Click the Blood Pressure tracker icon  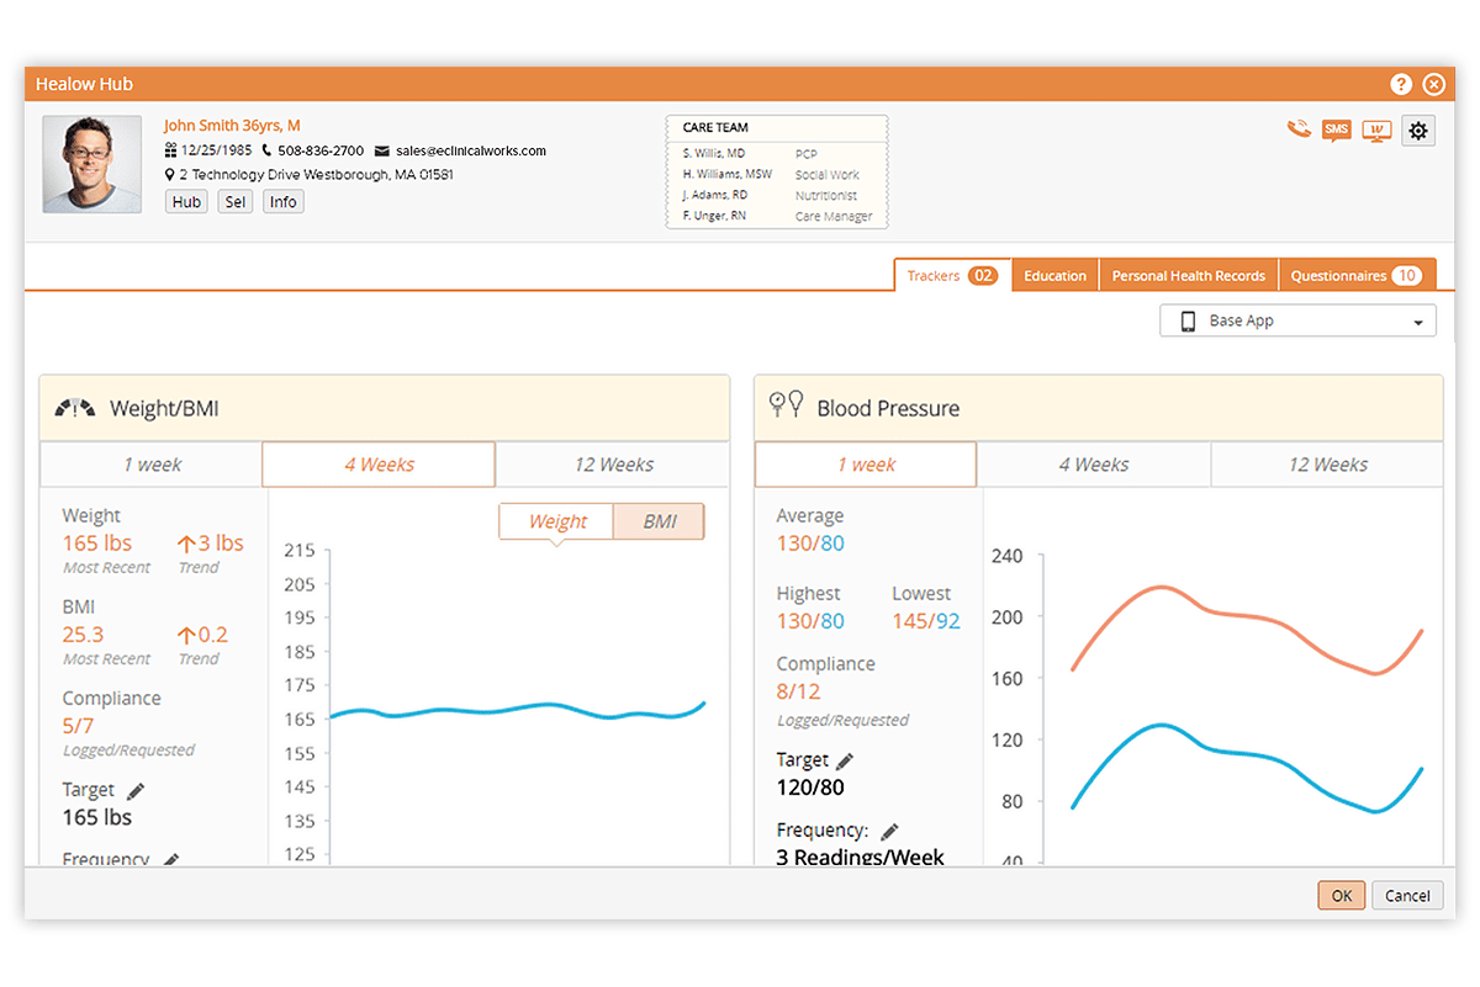coord(786,404)
